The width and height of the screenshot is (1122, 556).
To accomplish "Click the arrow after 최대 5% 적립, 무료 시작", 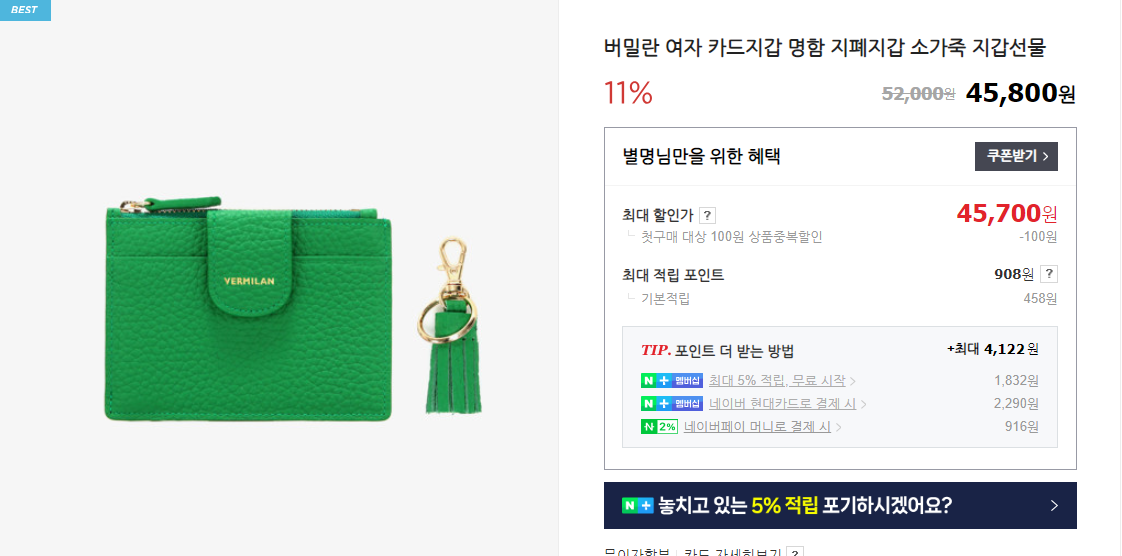I will point(853,381).
